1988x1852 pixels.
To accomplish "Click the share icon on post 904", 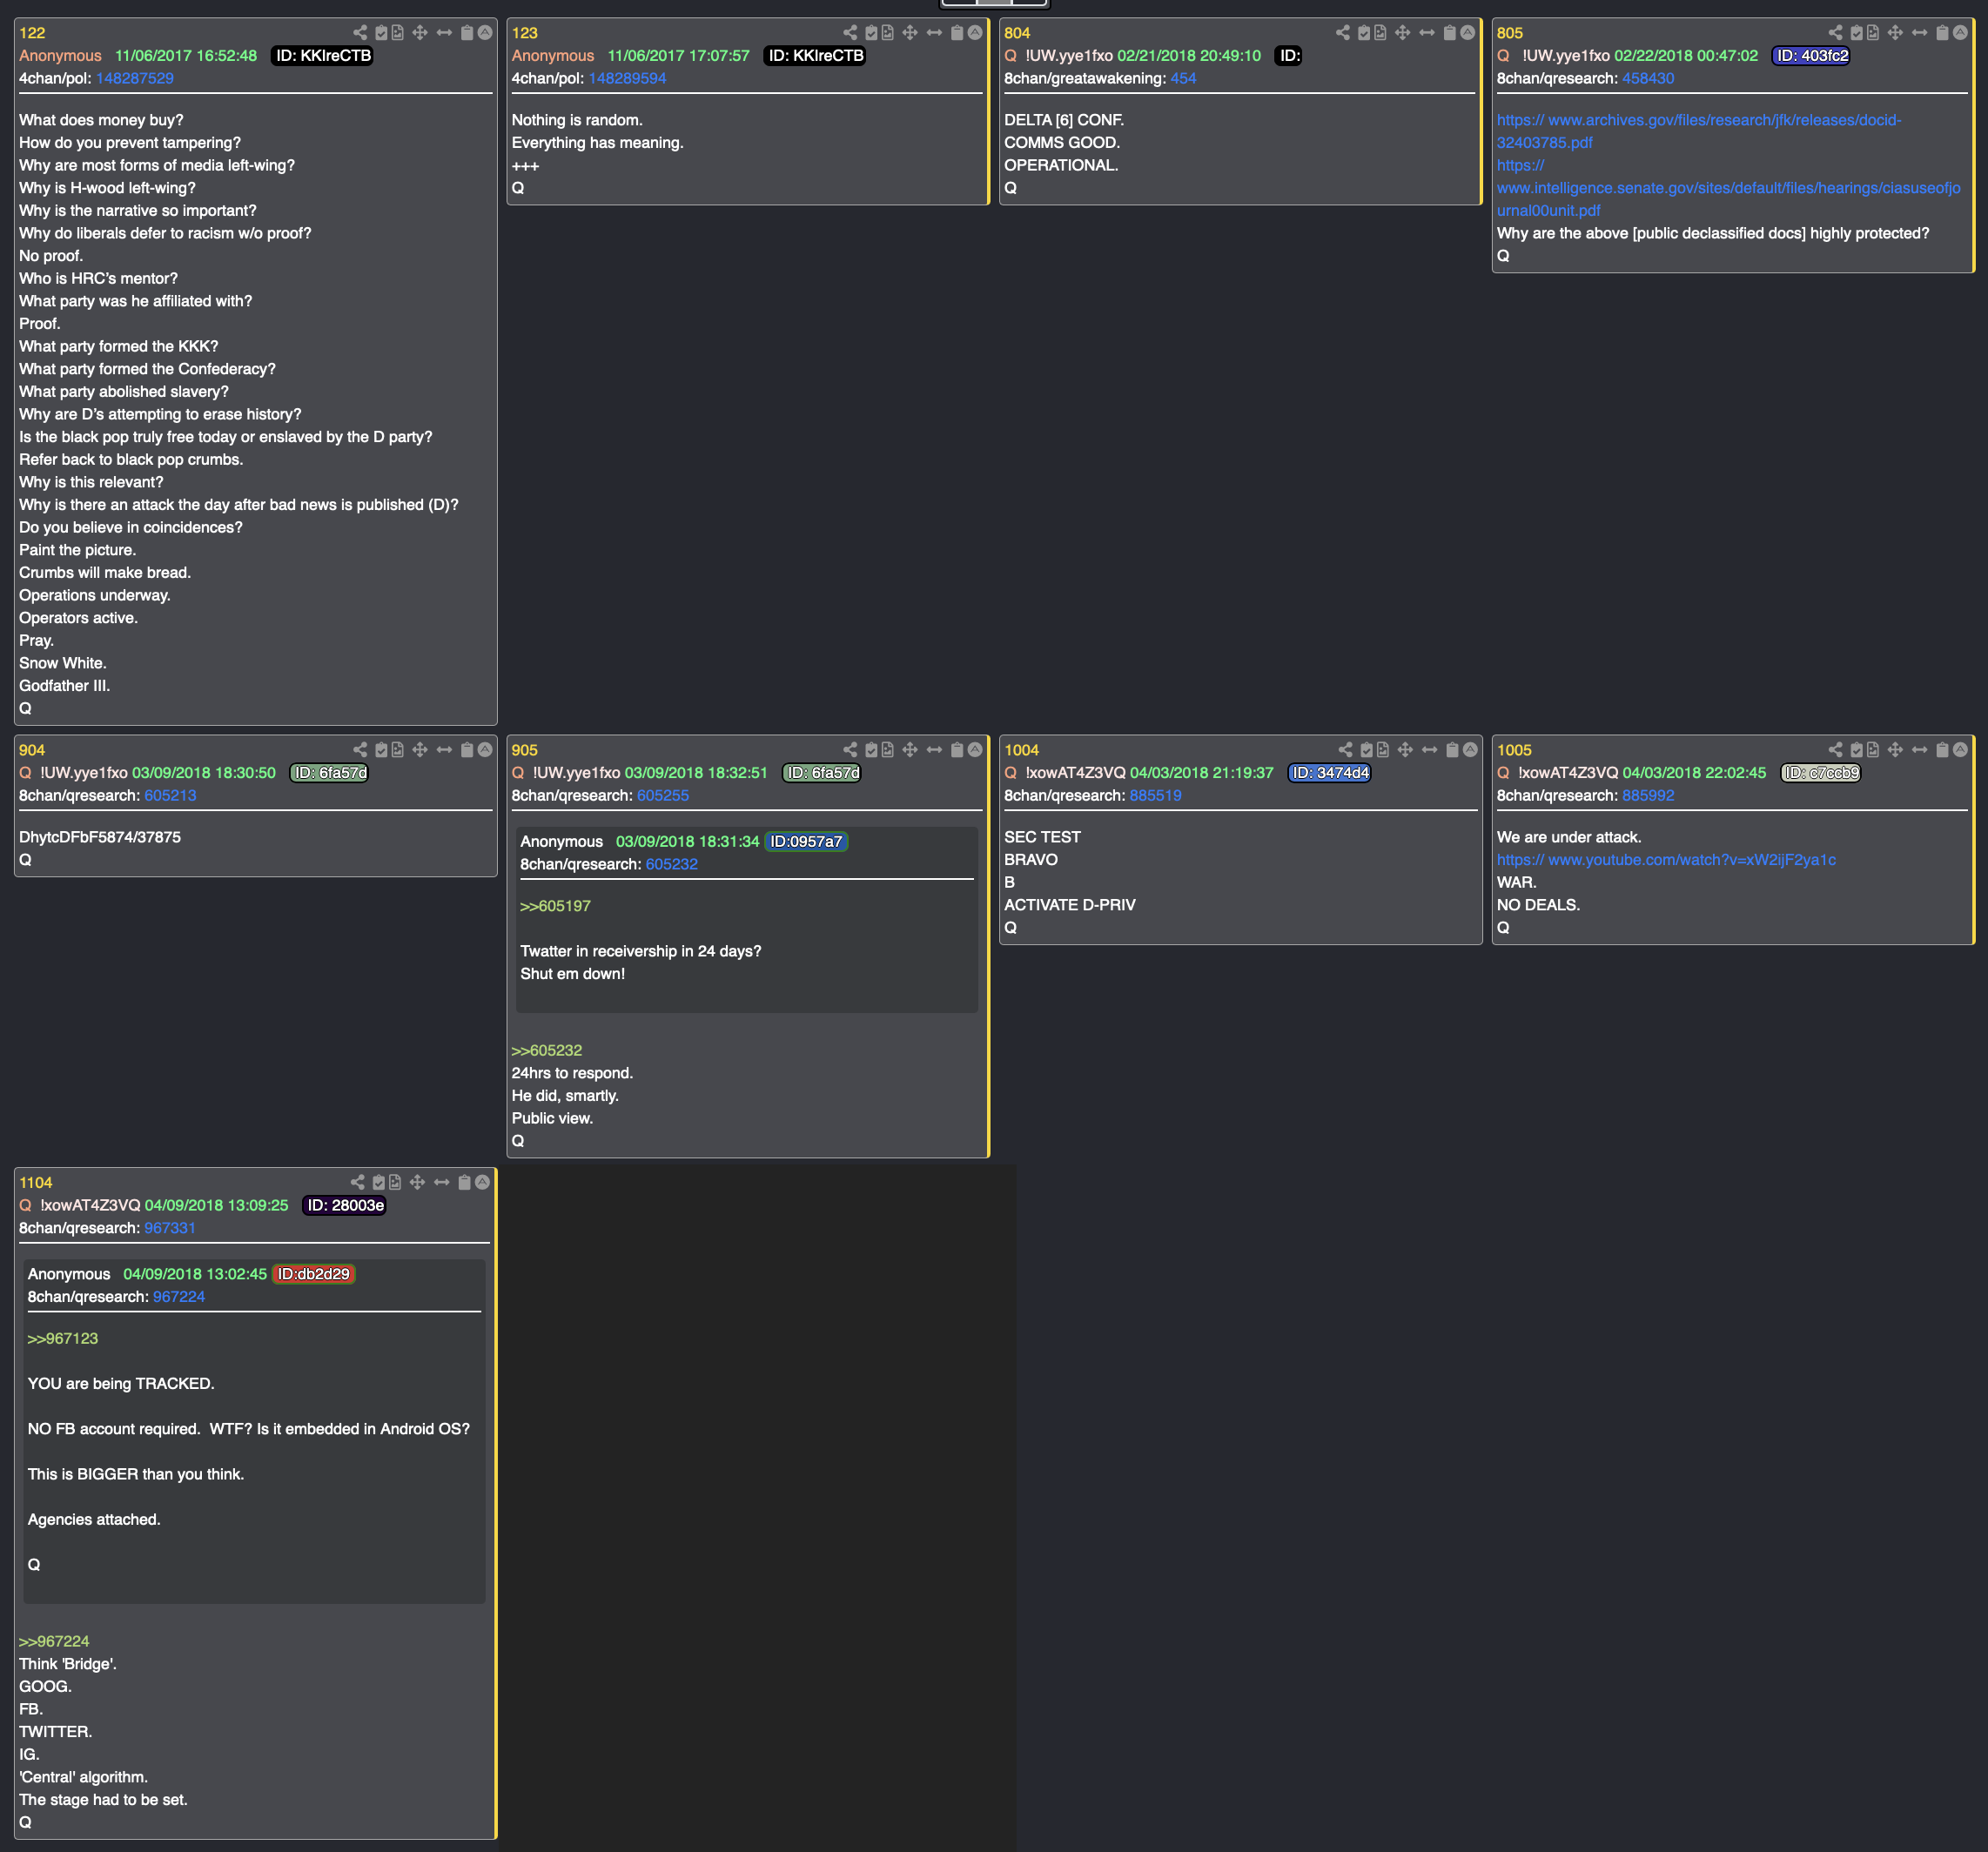I will pyautogui.click(x=360, y=750).
